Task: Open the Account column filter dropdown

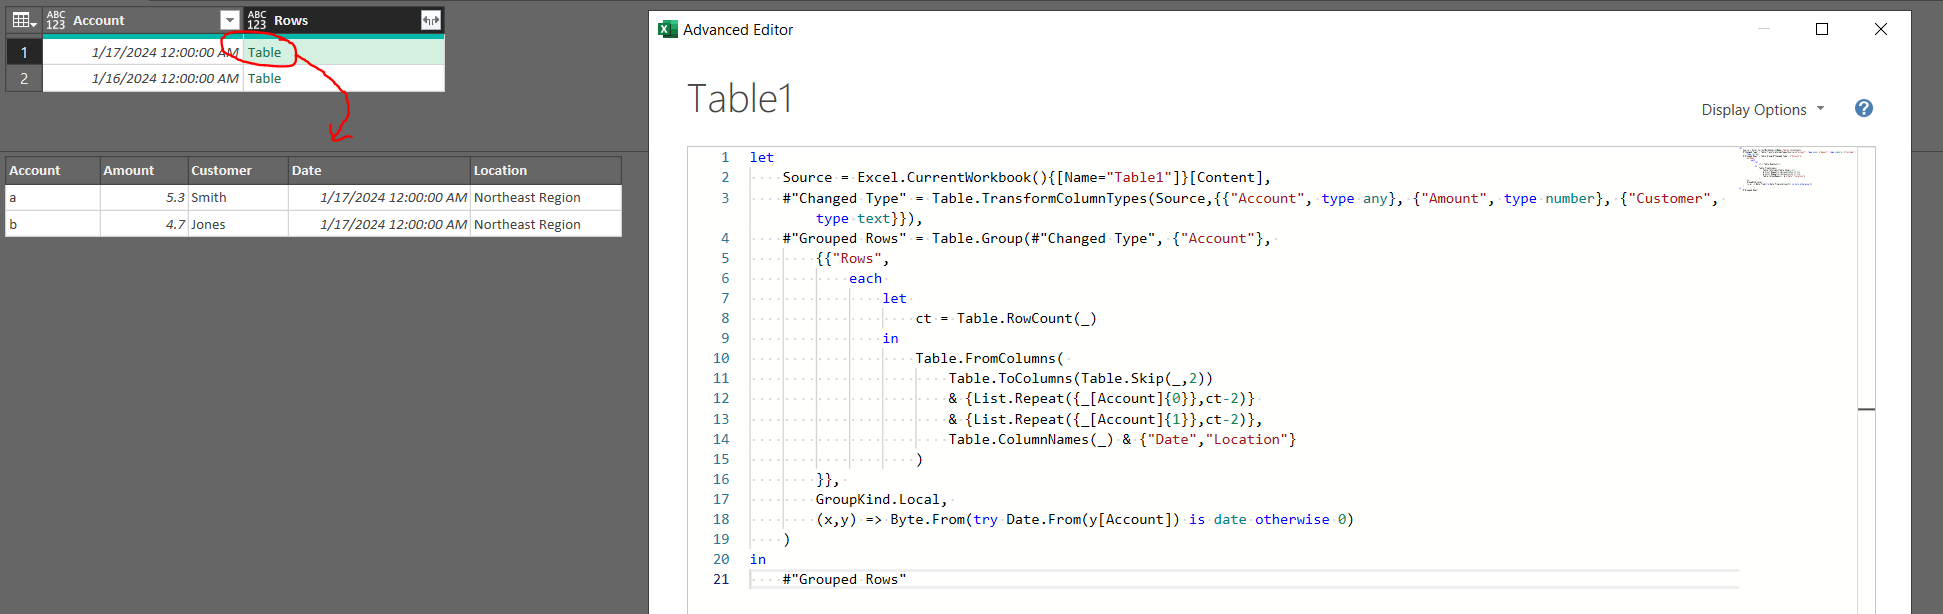Action: (230, 20)
